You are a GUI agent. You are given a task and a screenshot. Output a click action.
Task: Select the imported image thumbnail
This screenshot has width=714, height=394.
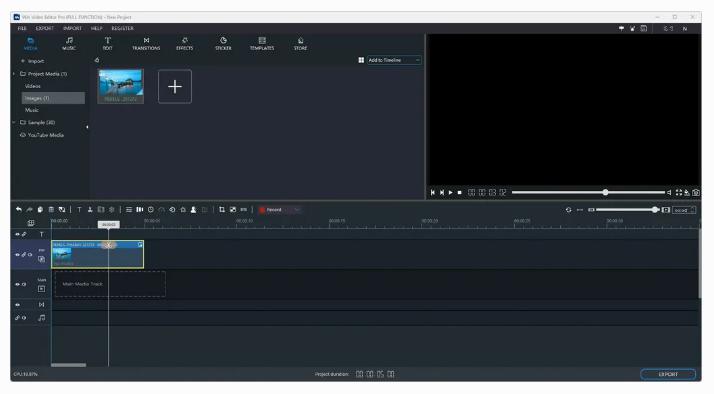tap(121, 86)
